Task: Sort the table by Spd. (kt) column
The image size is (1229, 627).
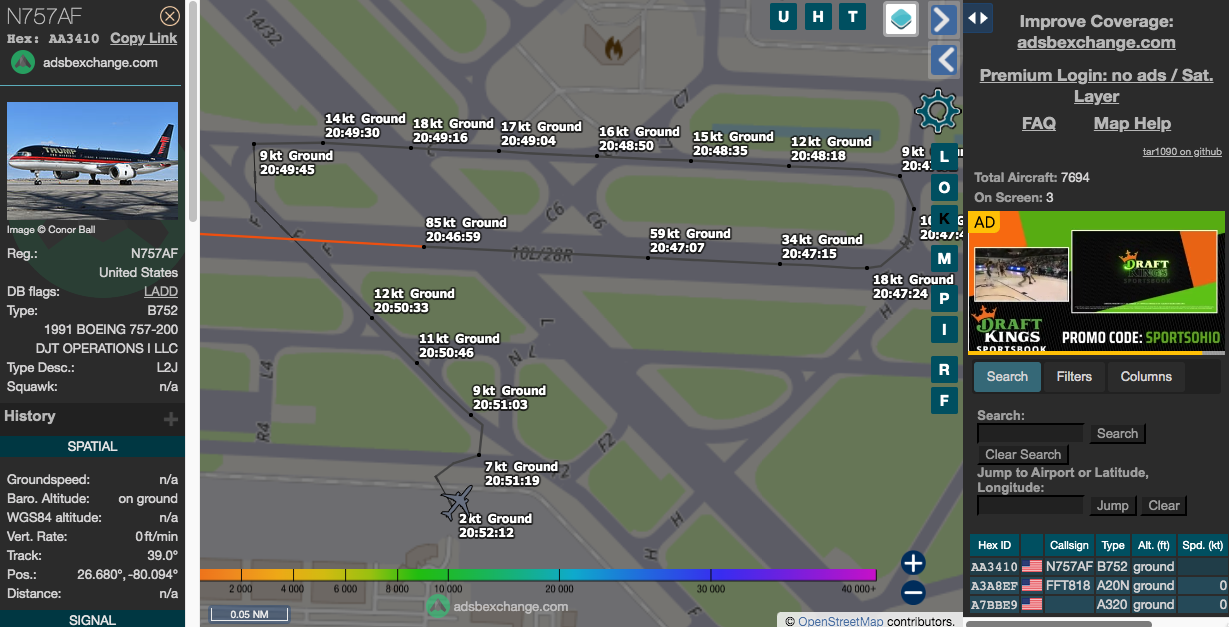Action: coord(1203,545)
